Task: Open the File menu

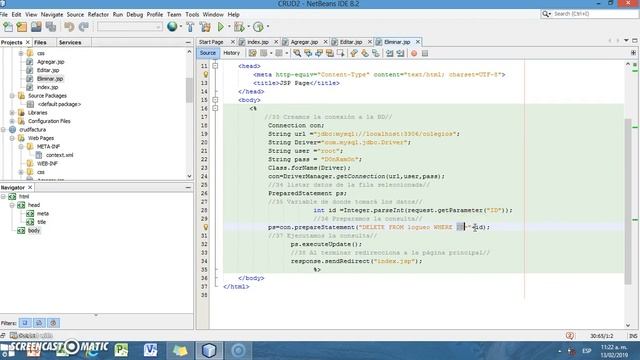Action: click(x=4, y=14)
